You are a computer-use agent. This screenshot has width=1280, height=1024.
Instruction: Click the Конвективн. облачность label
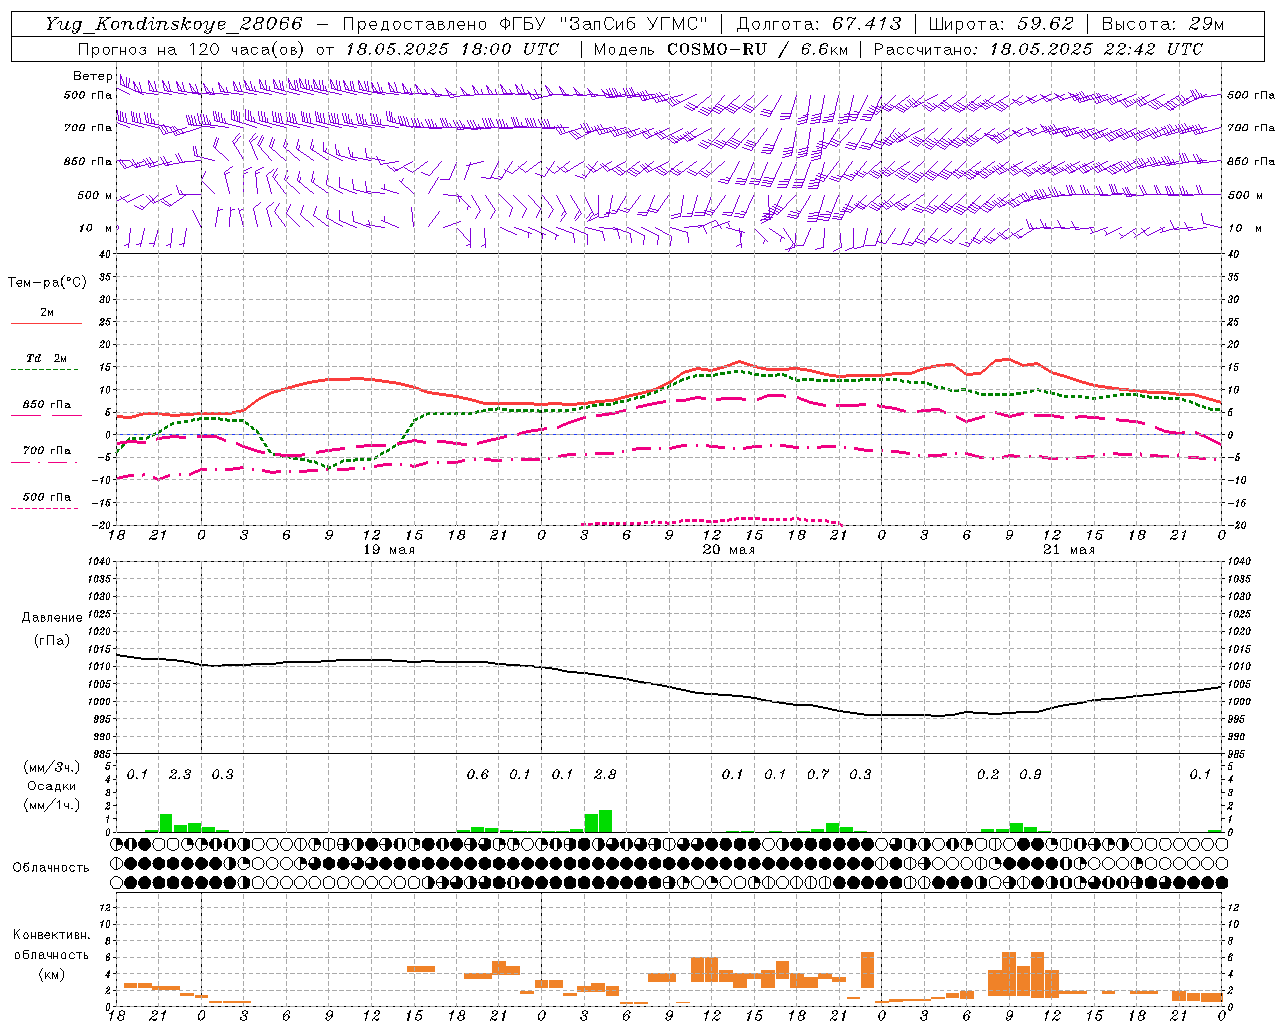tap(51, 945)
